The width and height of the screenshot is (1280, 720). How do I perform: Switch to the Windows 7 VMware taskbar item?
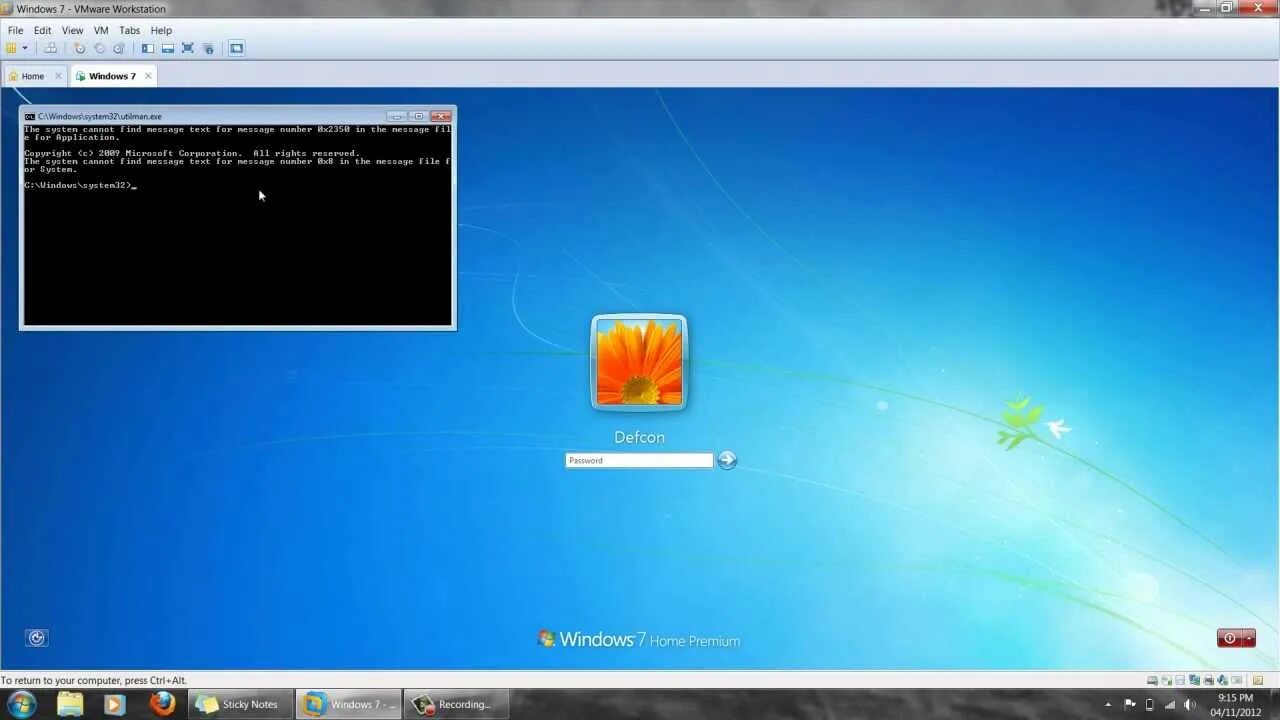(x=349, y=704)
